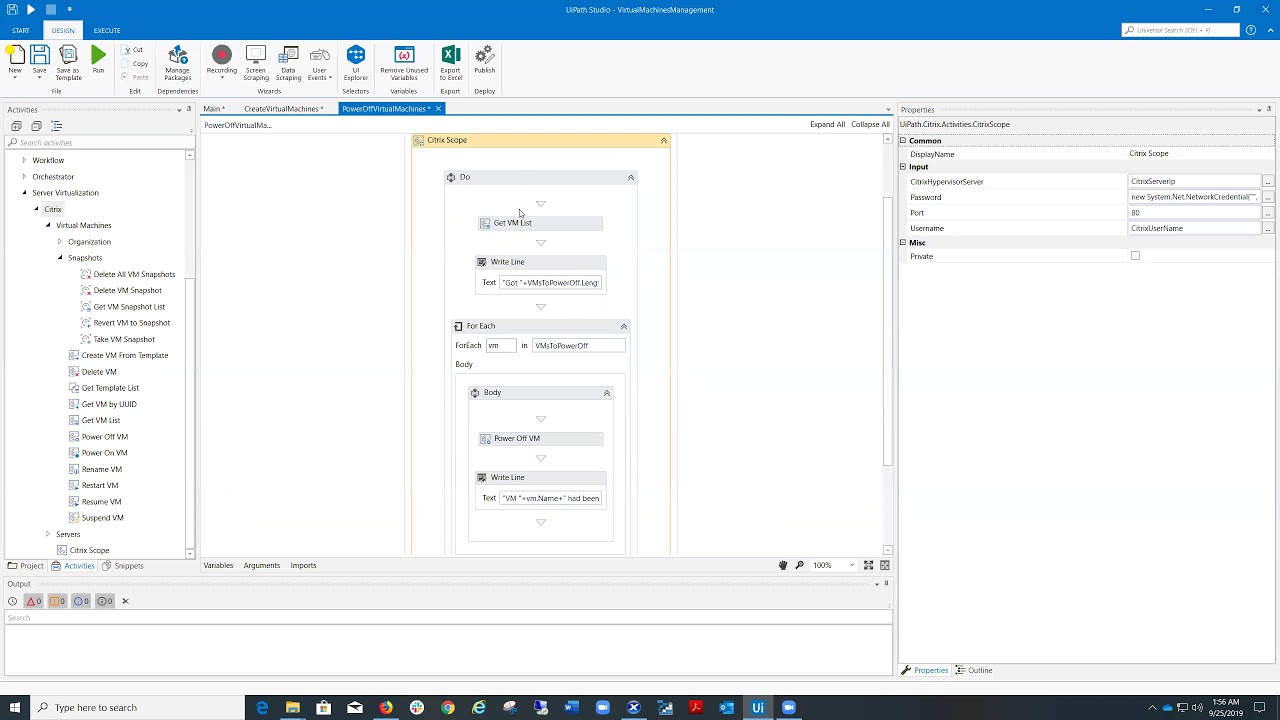This screenshot has height=720, width=1280.
Task: Switch to the Snippets panel tab
Action: click(x=123, y=566)
